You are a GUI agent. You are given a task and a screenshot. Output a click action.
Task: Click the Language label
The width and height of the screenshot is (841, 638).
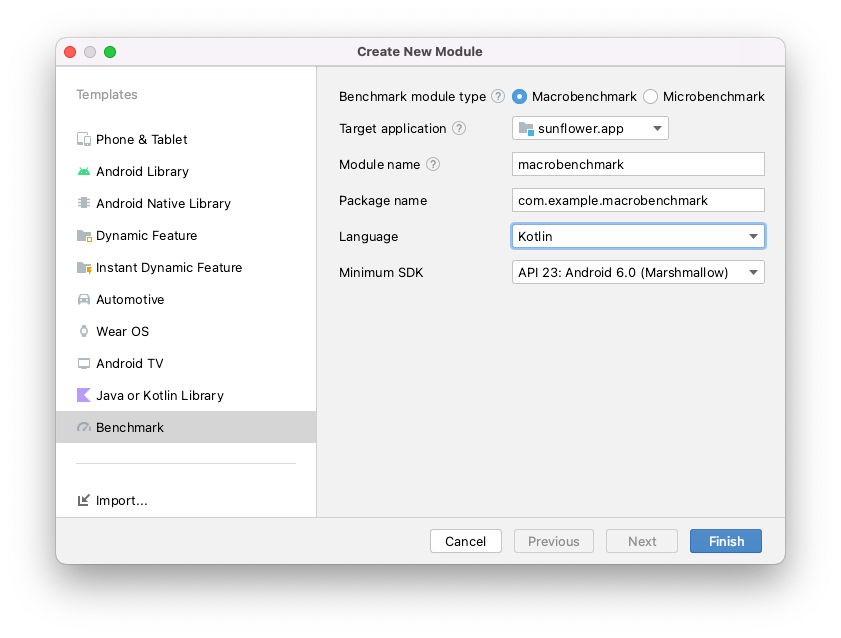coord(368,236)
